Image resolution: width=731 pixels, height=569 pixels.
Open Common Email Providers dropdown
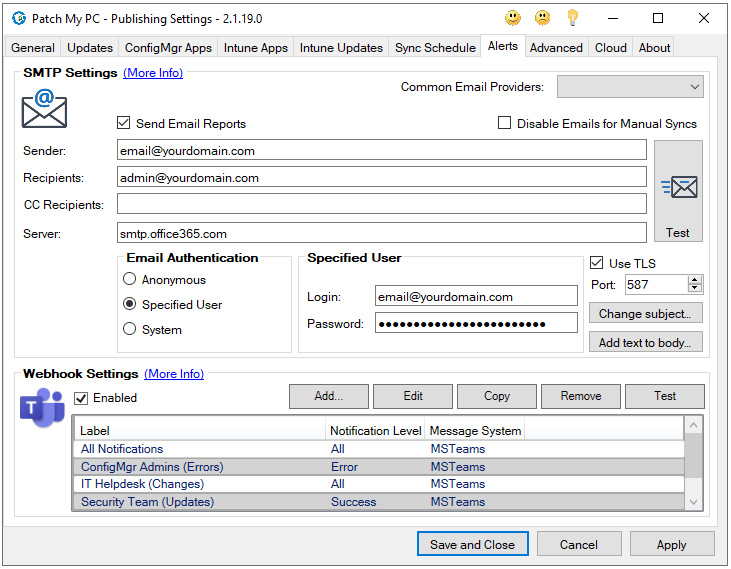click(x=630, y=87)
